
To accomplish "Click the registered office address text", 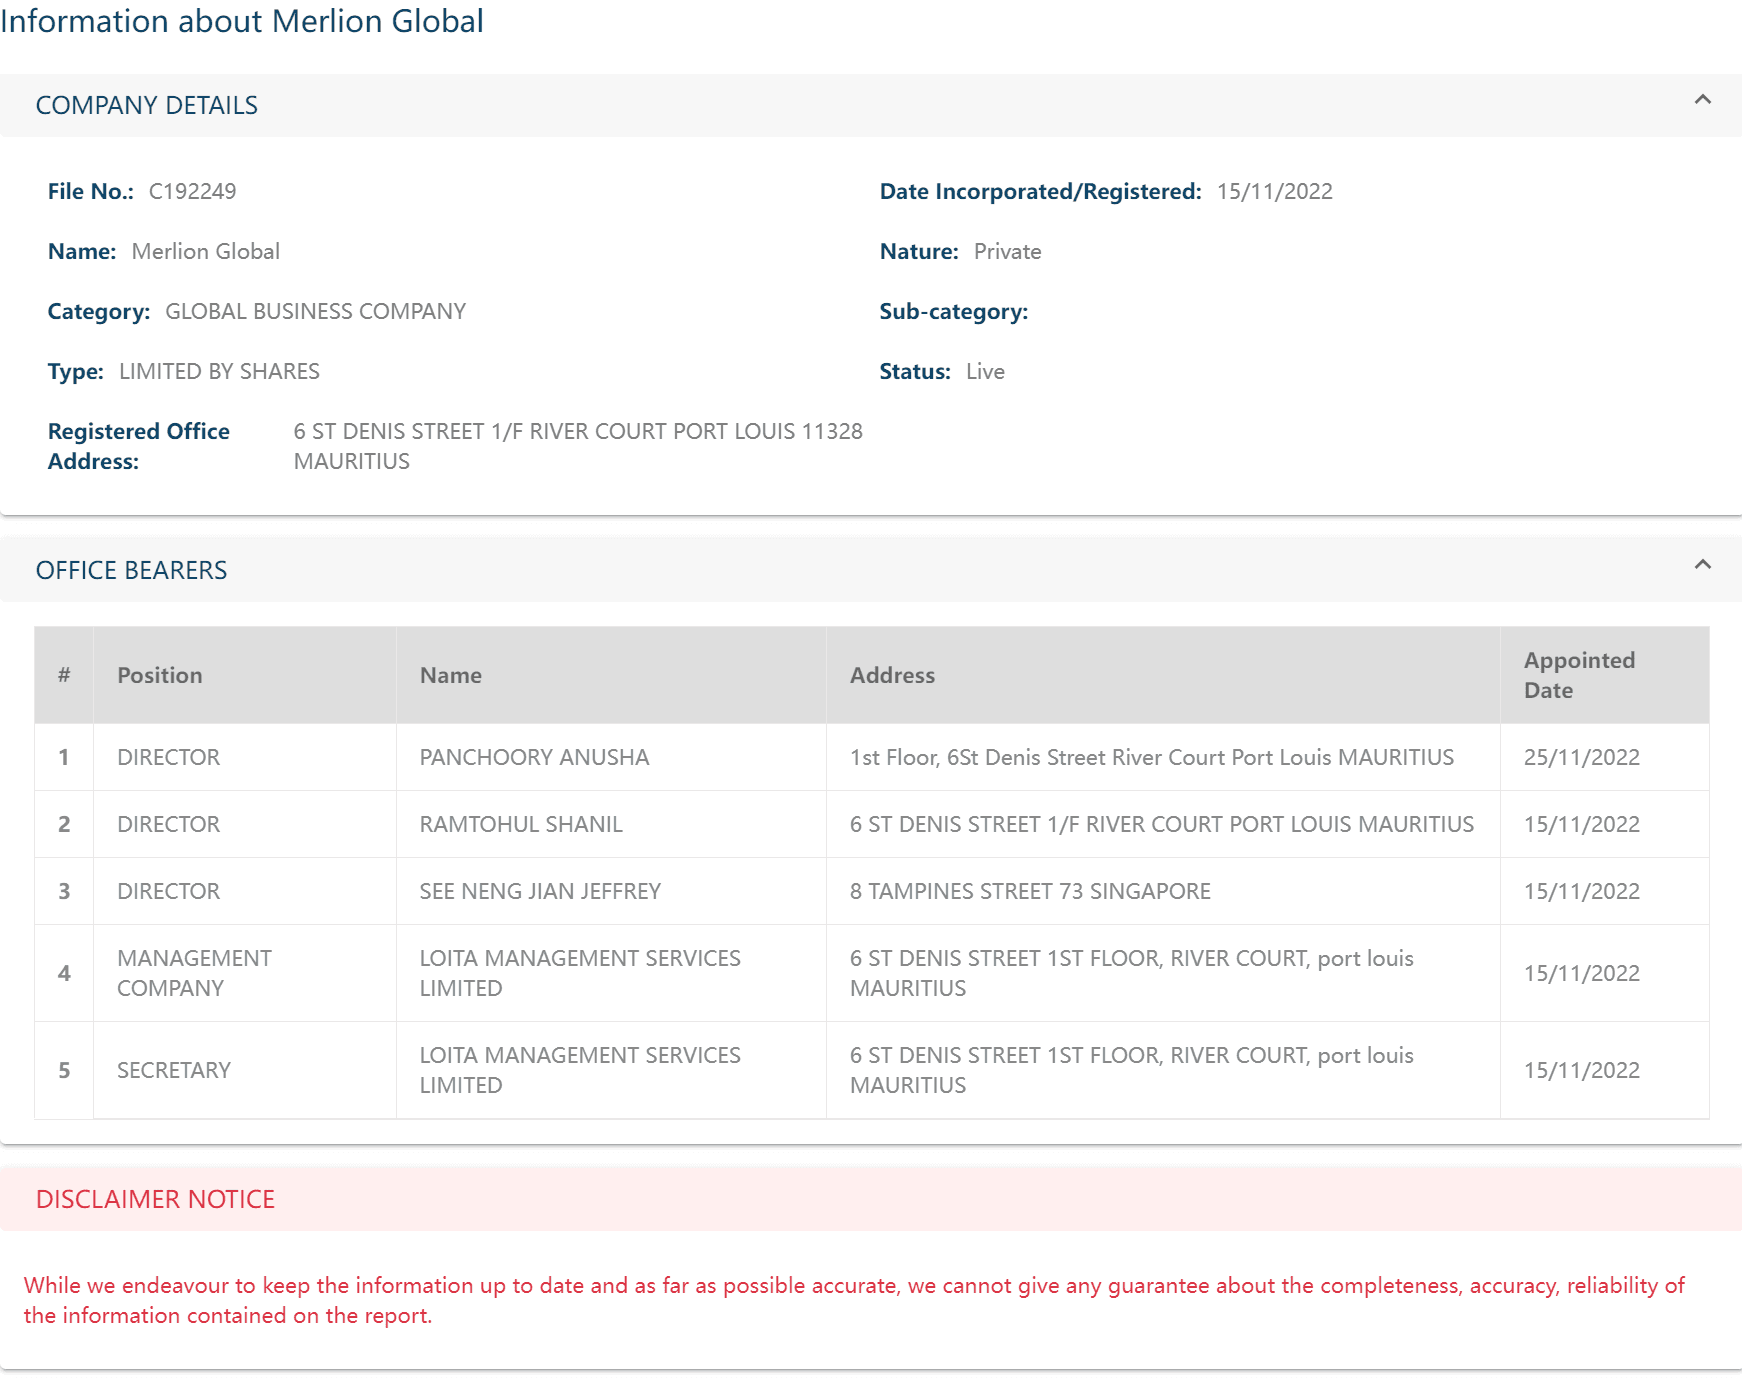I will coord(578,446).
